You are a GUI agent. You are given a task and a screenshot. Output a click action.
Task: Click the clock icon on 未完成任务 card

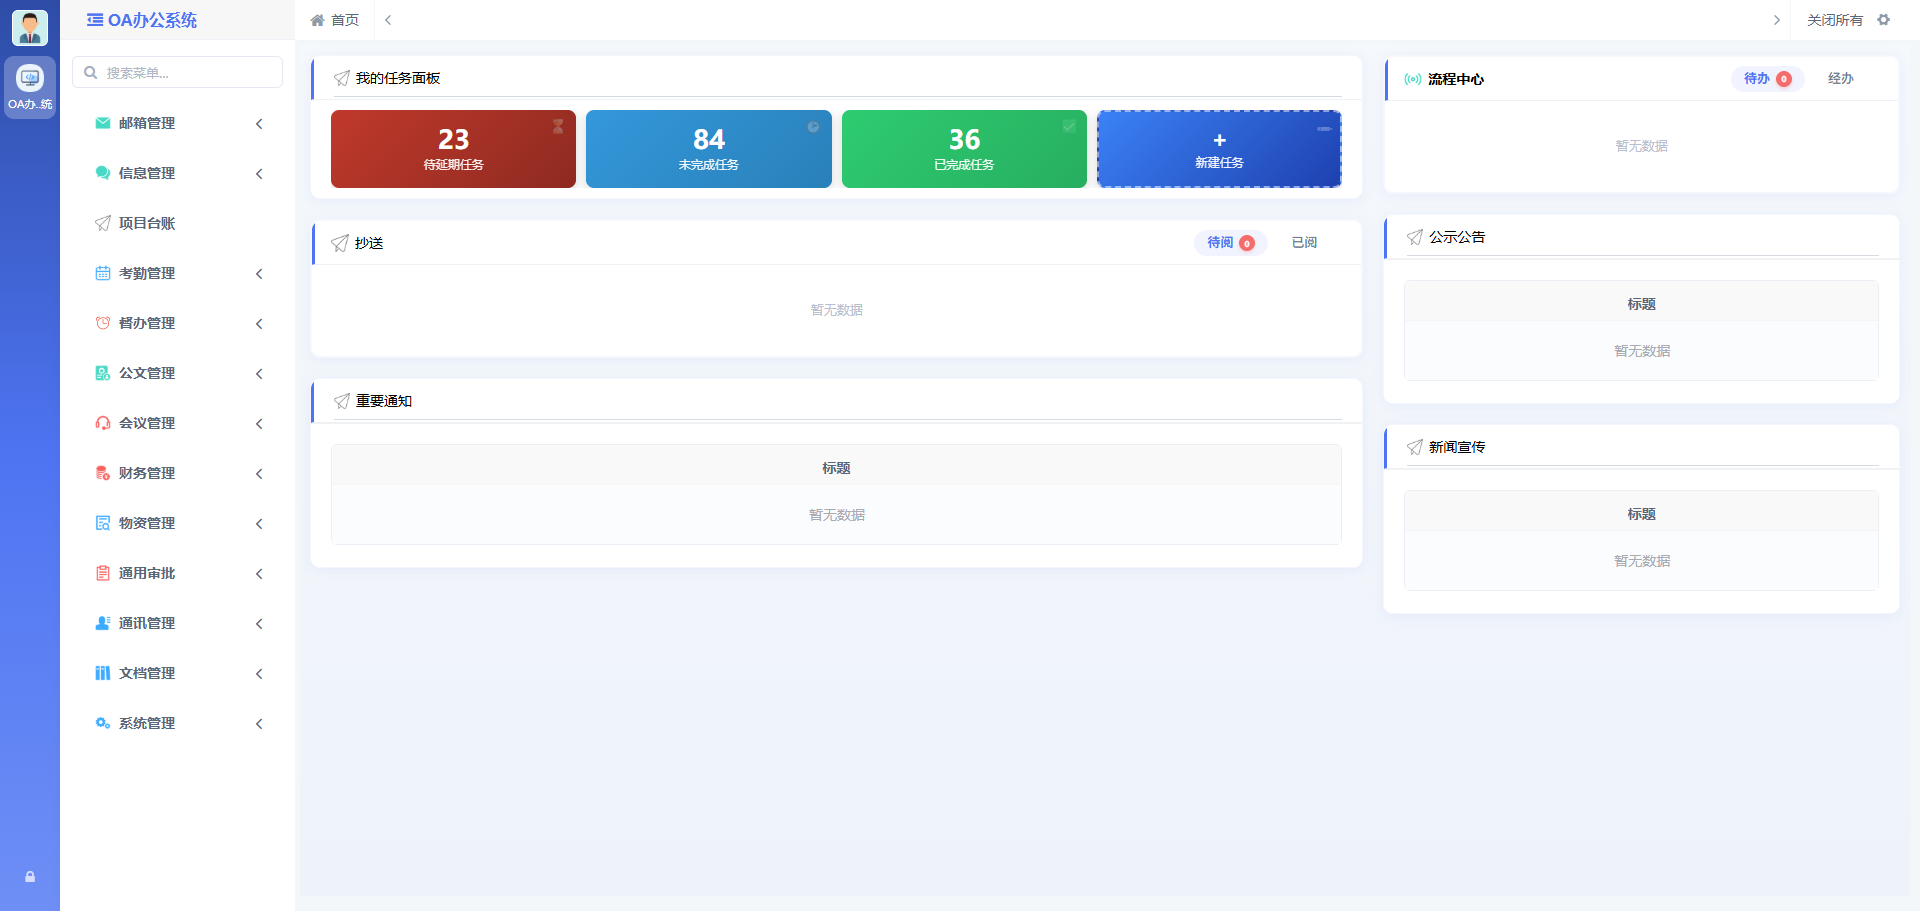pos(813,126)
